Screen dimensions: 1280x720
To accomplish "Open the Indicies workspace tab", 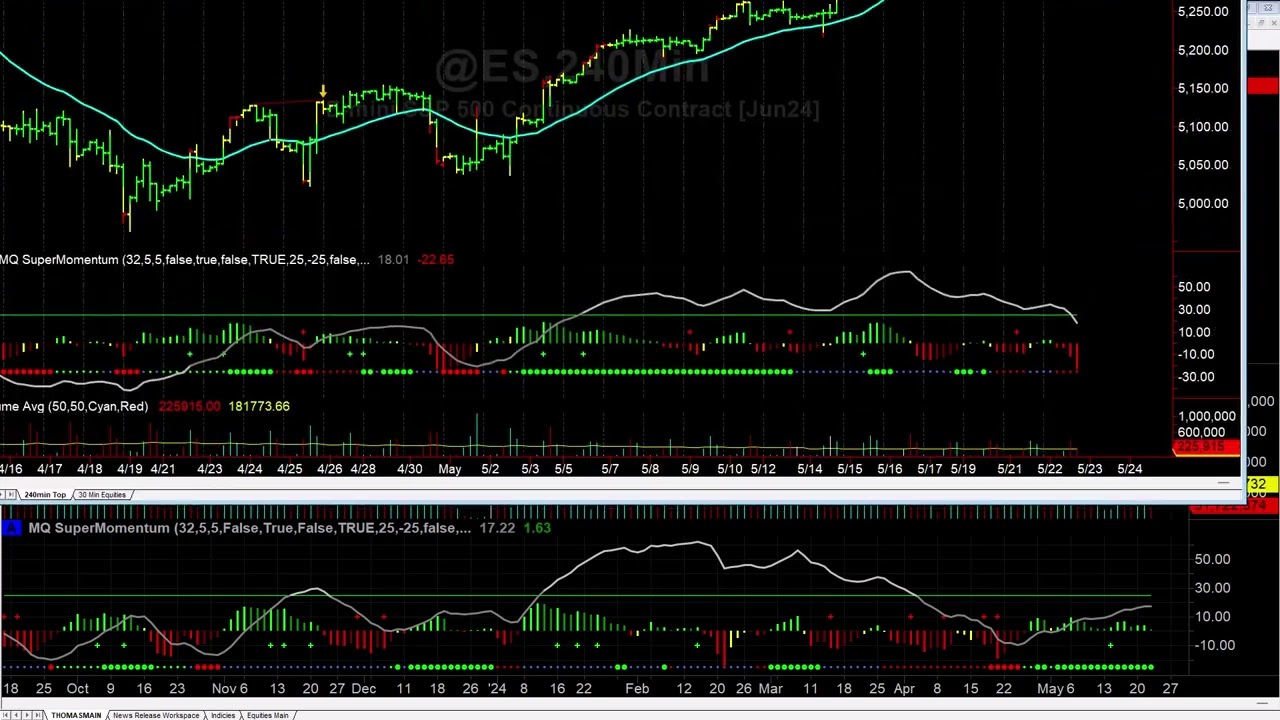I will click(x=223, y=715).
